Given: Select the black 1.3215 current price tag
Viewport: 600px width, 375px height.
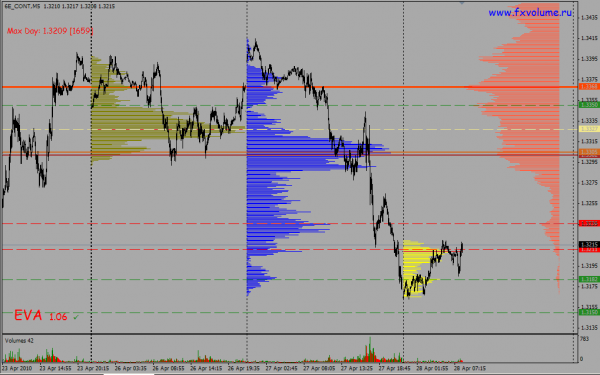Looking at the screenshot, I should [x=589, y=244].
